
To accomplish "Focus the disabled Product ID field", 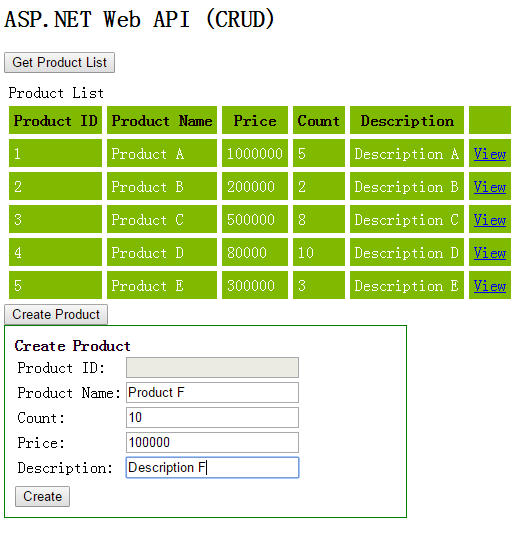I will tap(213, 367).
